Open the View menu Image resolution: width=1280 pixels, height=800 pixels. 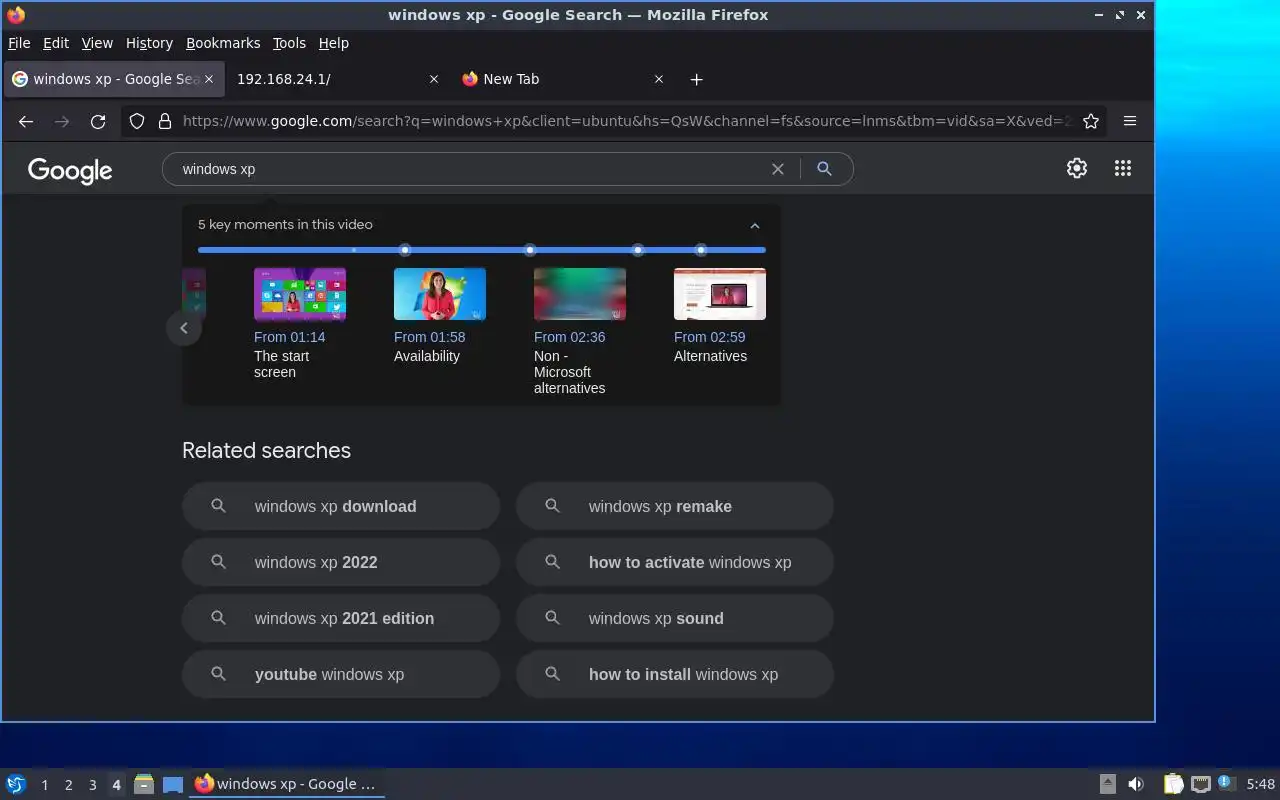pyautogui.click(x=97, y=43)
